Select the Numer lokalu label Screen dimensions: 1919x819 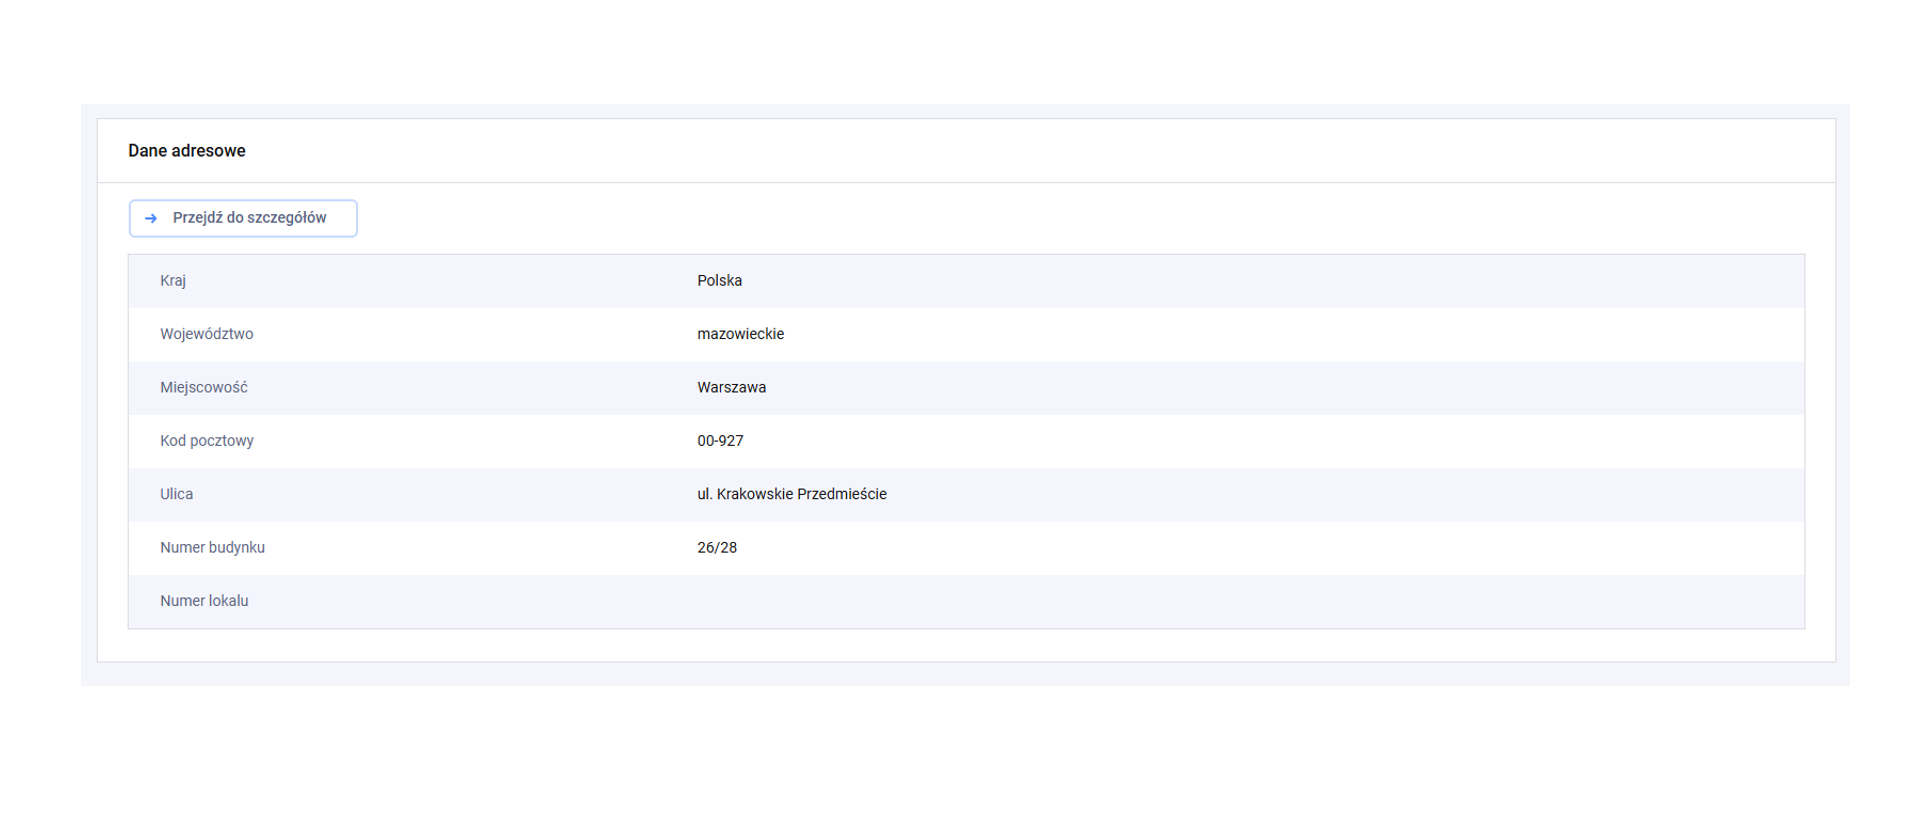pyautogui.click(x=204, y=601)
